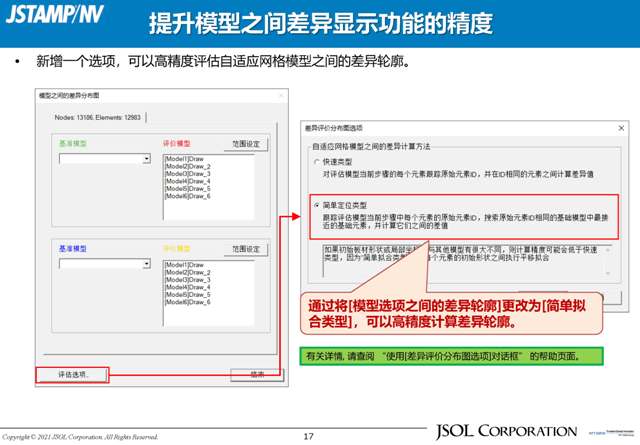The width and height of the screenshot is (640, 445).
Task: Close the 差异评价分布图选项 dialog
Action: pyautogui.click(x=621, y=128)
